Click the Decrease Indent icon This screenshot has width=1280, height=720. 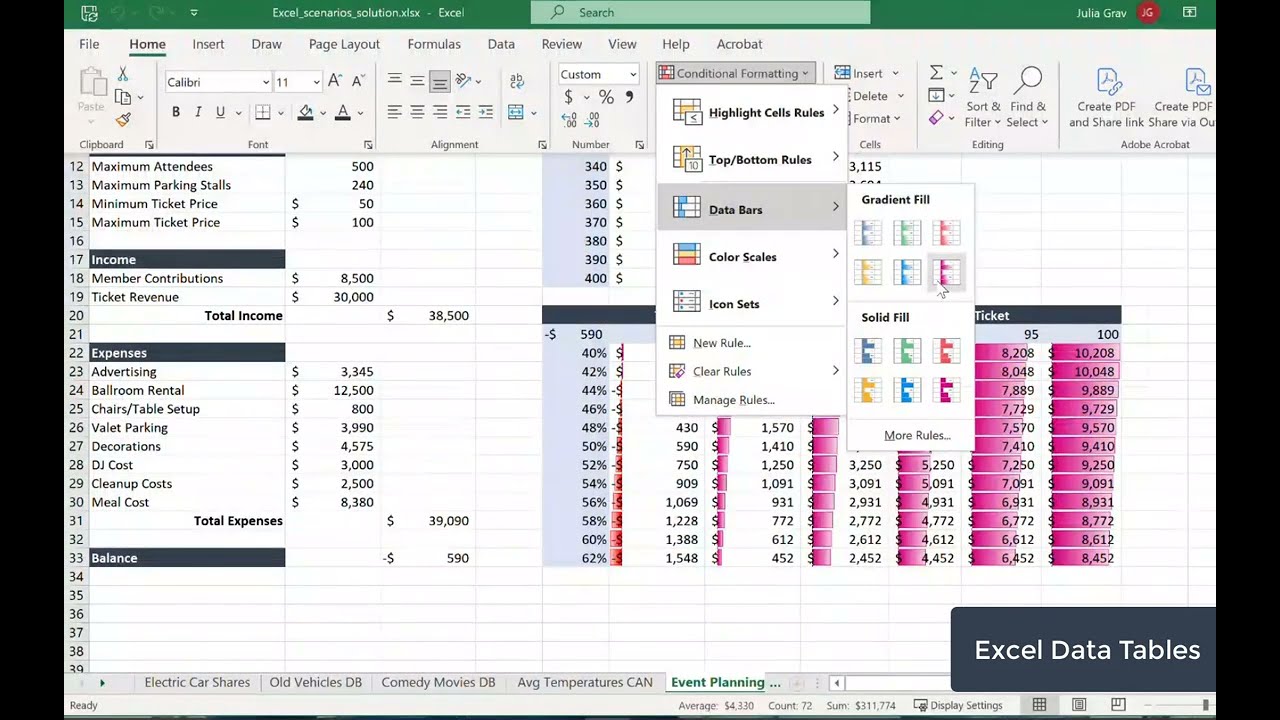[463, 112]
